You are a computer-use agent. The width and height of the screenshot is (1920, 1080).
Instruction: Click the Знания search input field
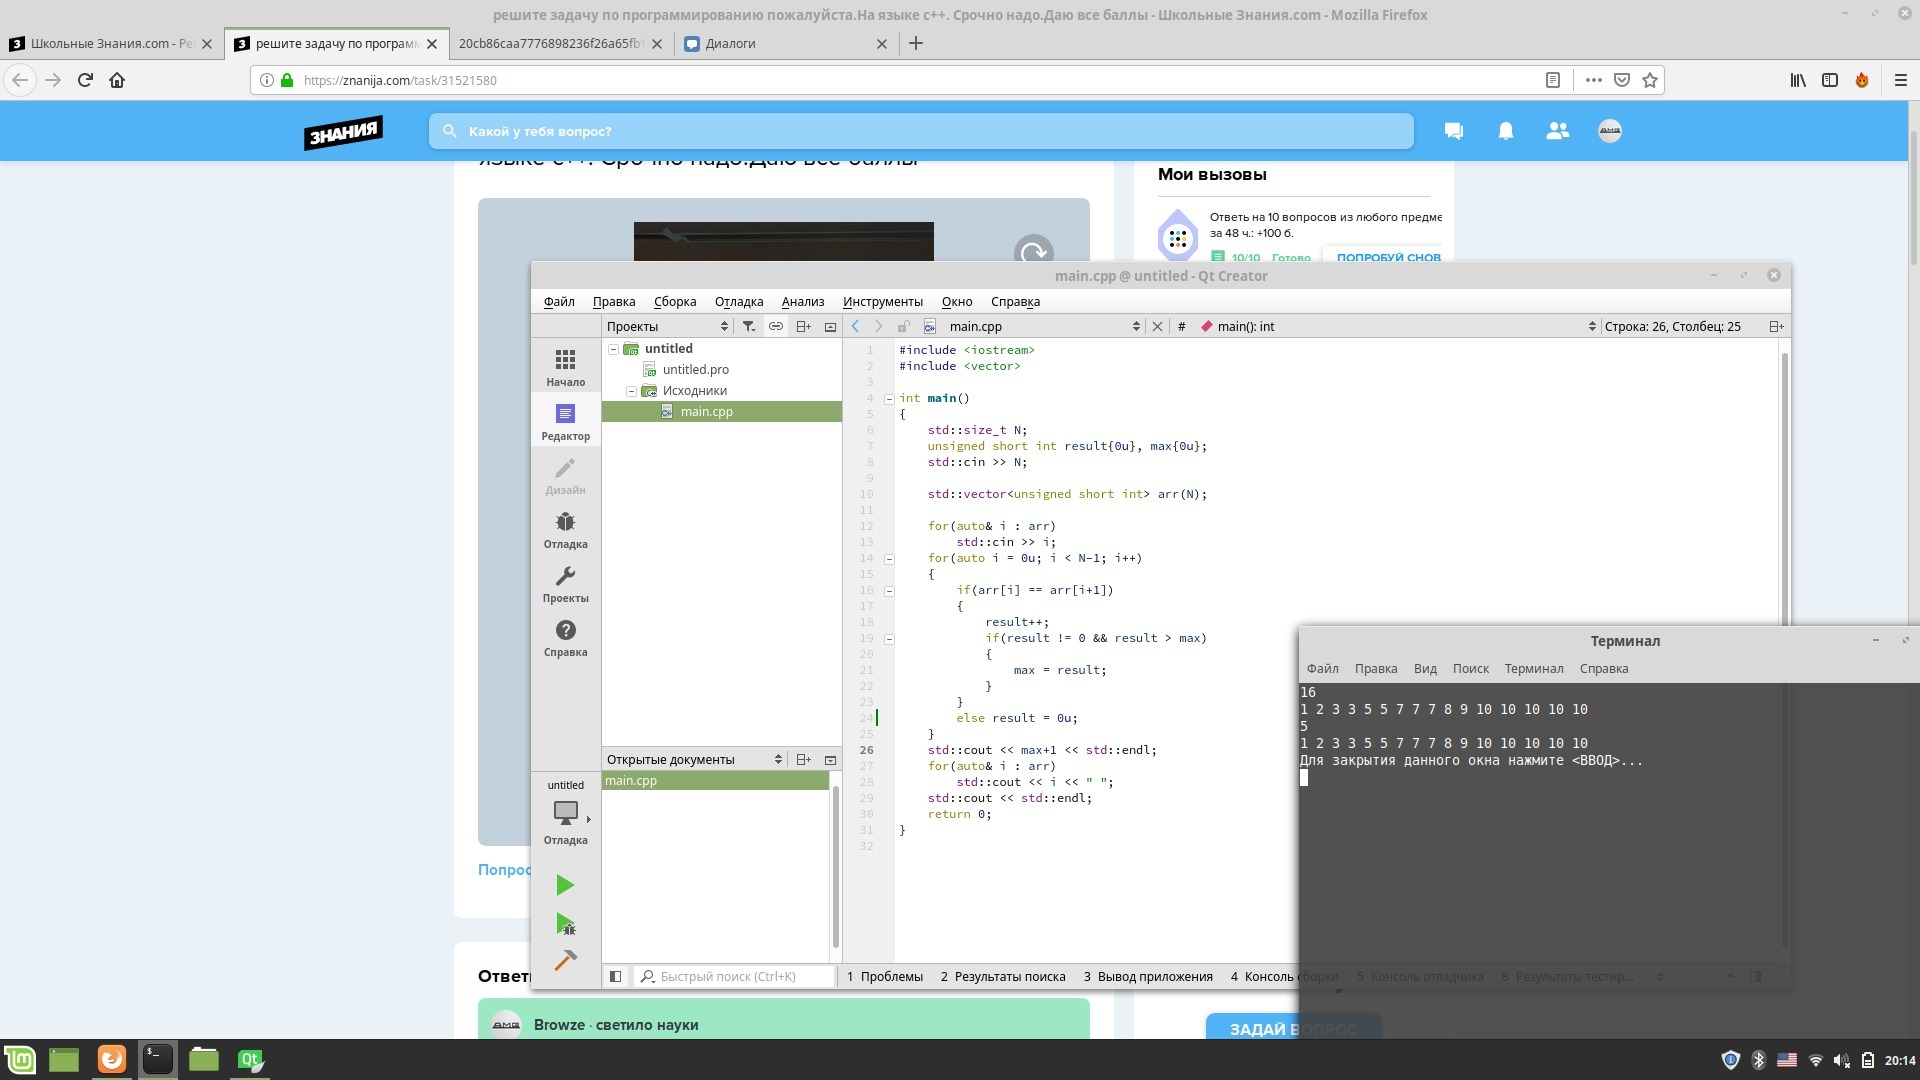[920, 131]
